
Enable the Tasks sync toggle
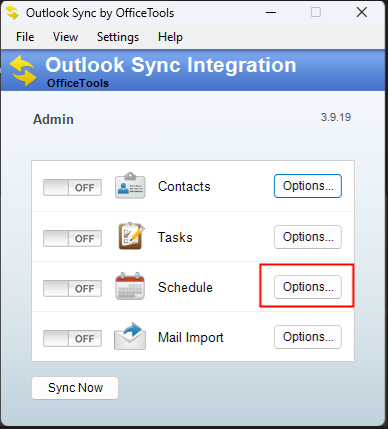point(72,238)
